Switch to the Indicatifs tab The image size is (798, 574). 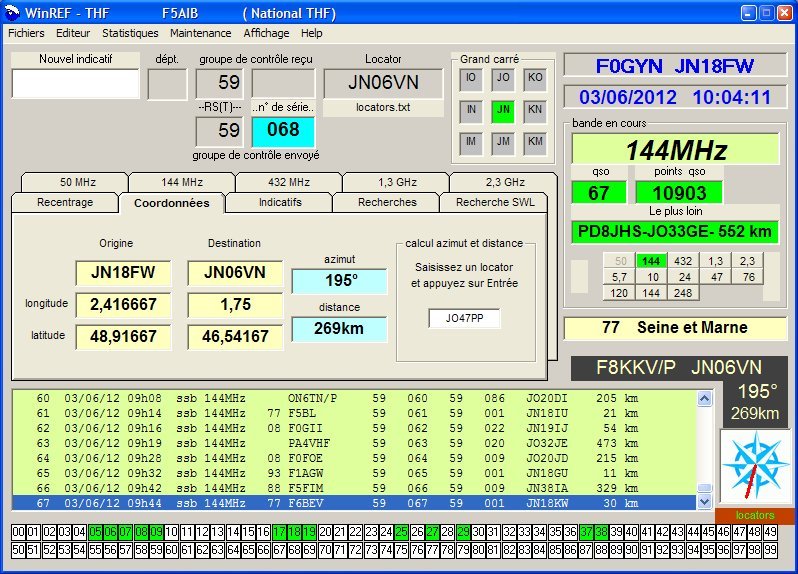point(280,202)
